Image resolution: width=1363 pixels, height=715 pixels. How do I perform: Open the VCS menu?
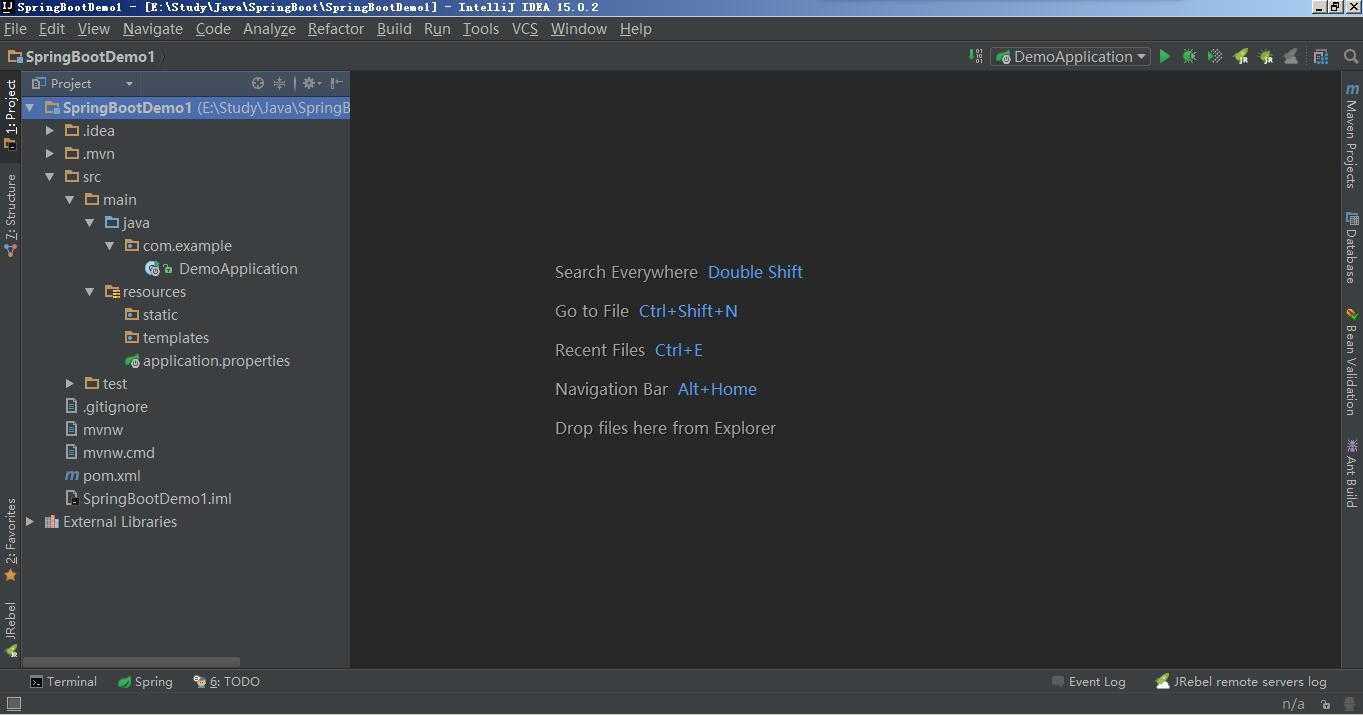coord(525,29)
